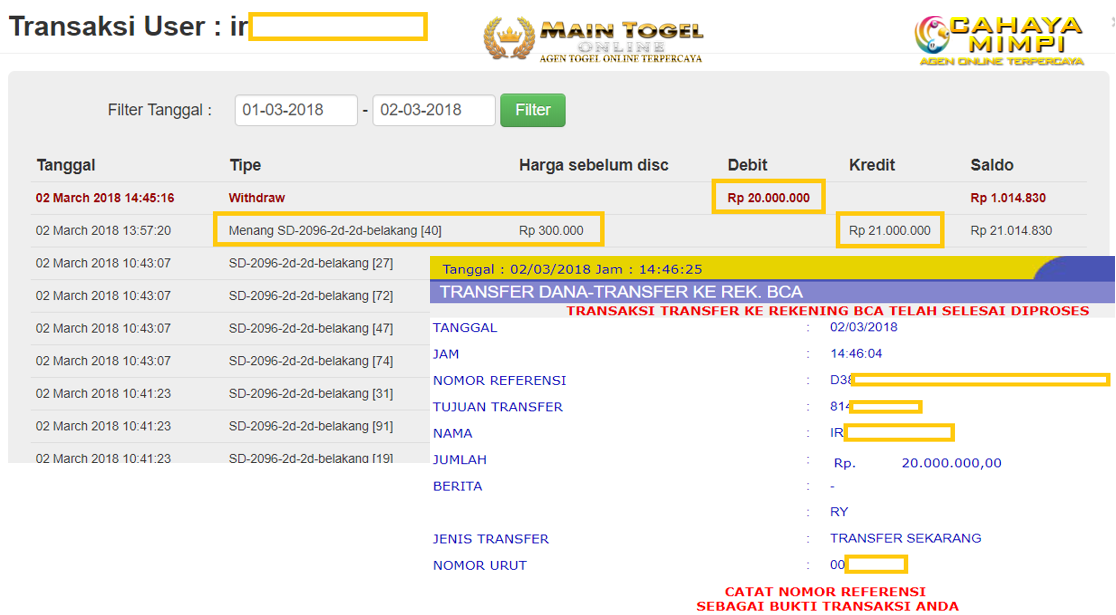Select the Withdraw transaction row
Viewport: 1116px width, 615px height.
point(257,198)
